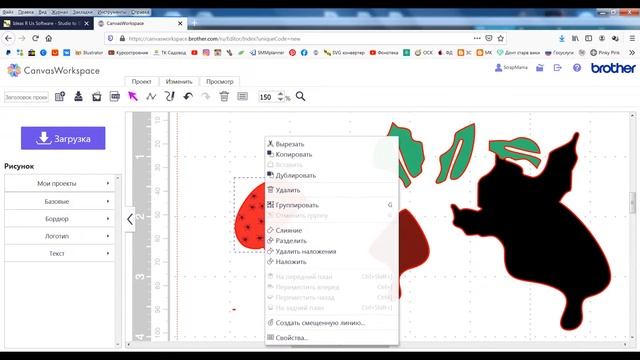The height and width of the screenshot is (360, 640).
Task: Open the Firefox sidebar toggle icon
Action: point(589,38)
